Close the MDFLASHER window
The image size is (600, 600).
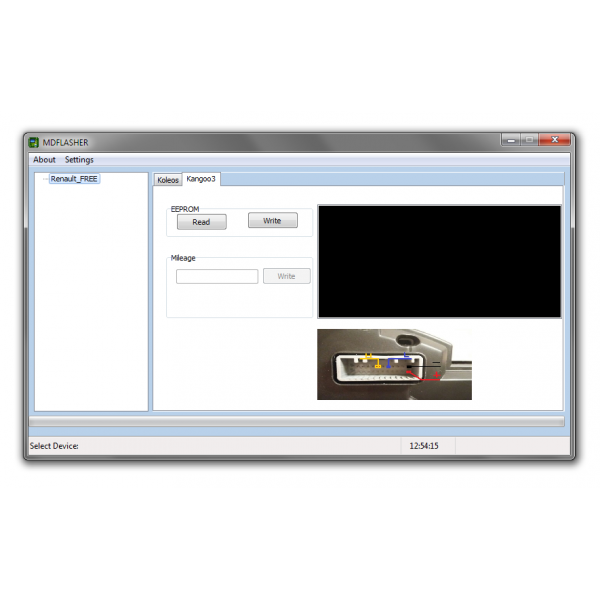[x=554, y=140]
